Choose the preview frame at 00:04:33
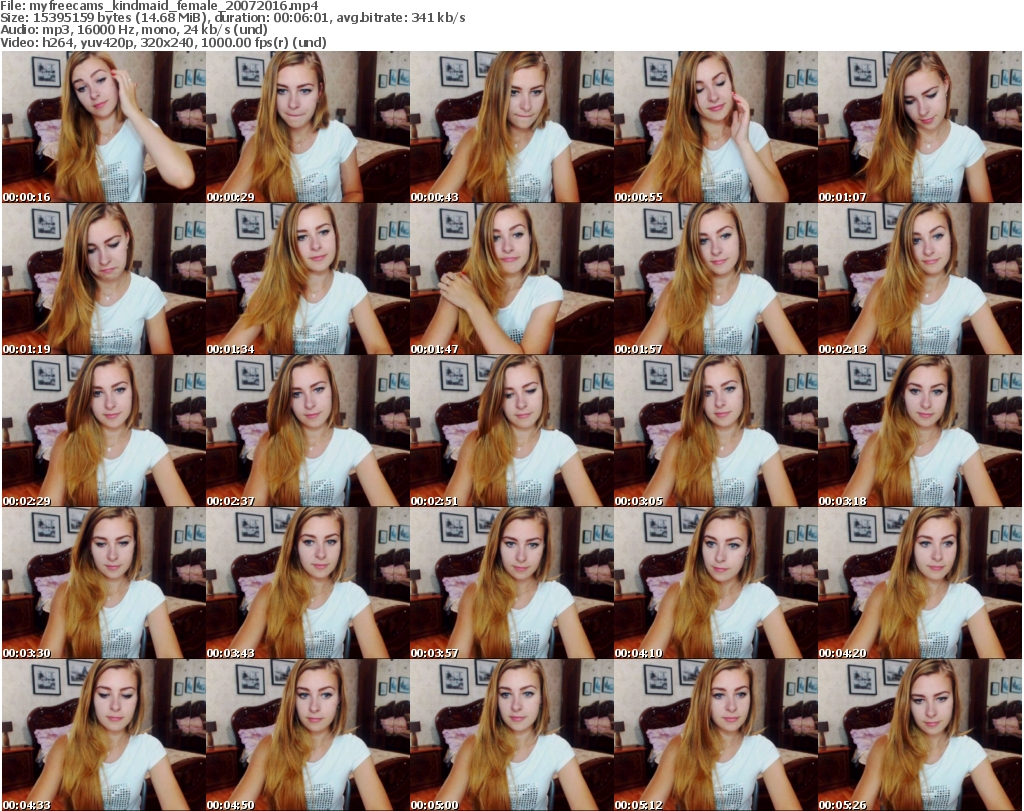This screenshot has width=1024, height=811. 104,735
